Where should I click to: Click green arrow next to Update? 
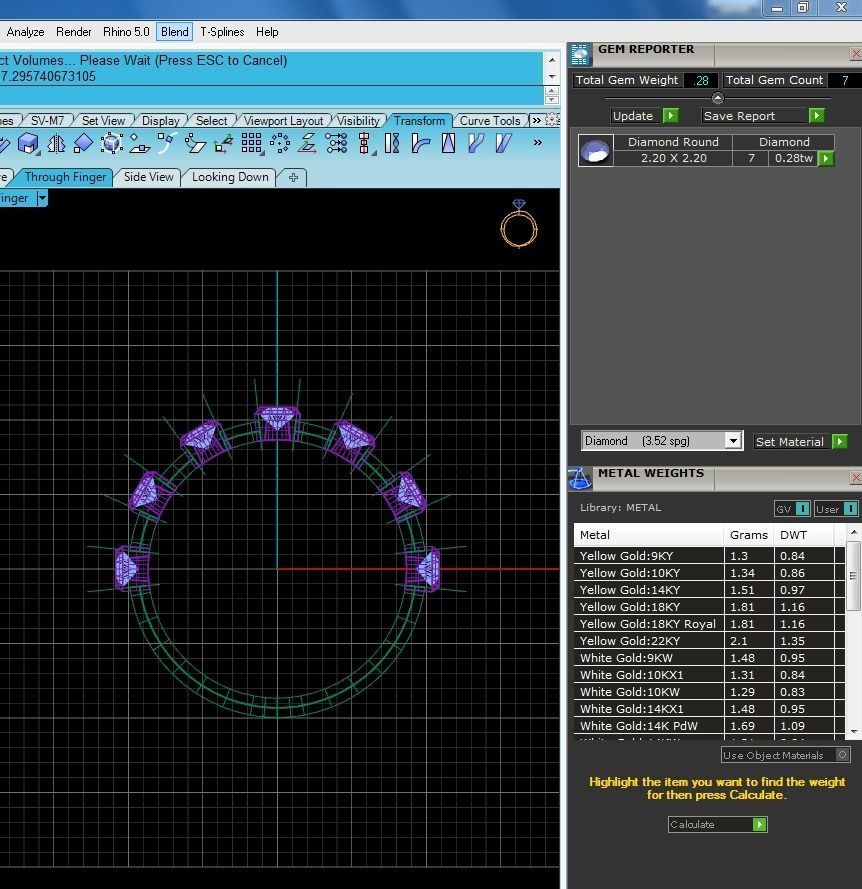click(x=671, y=116)
